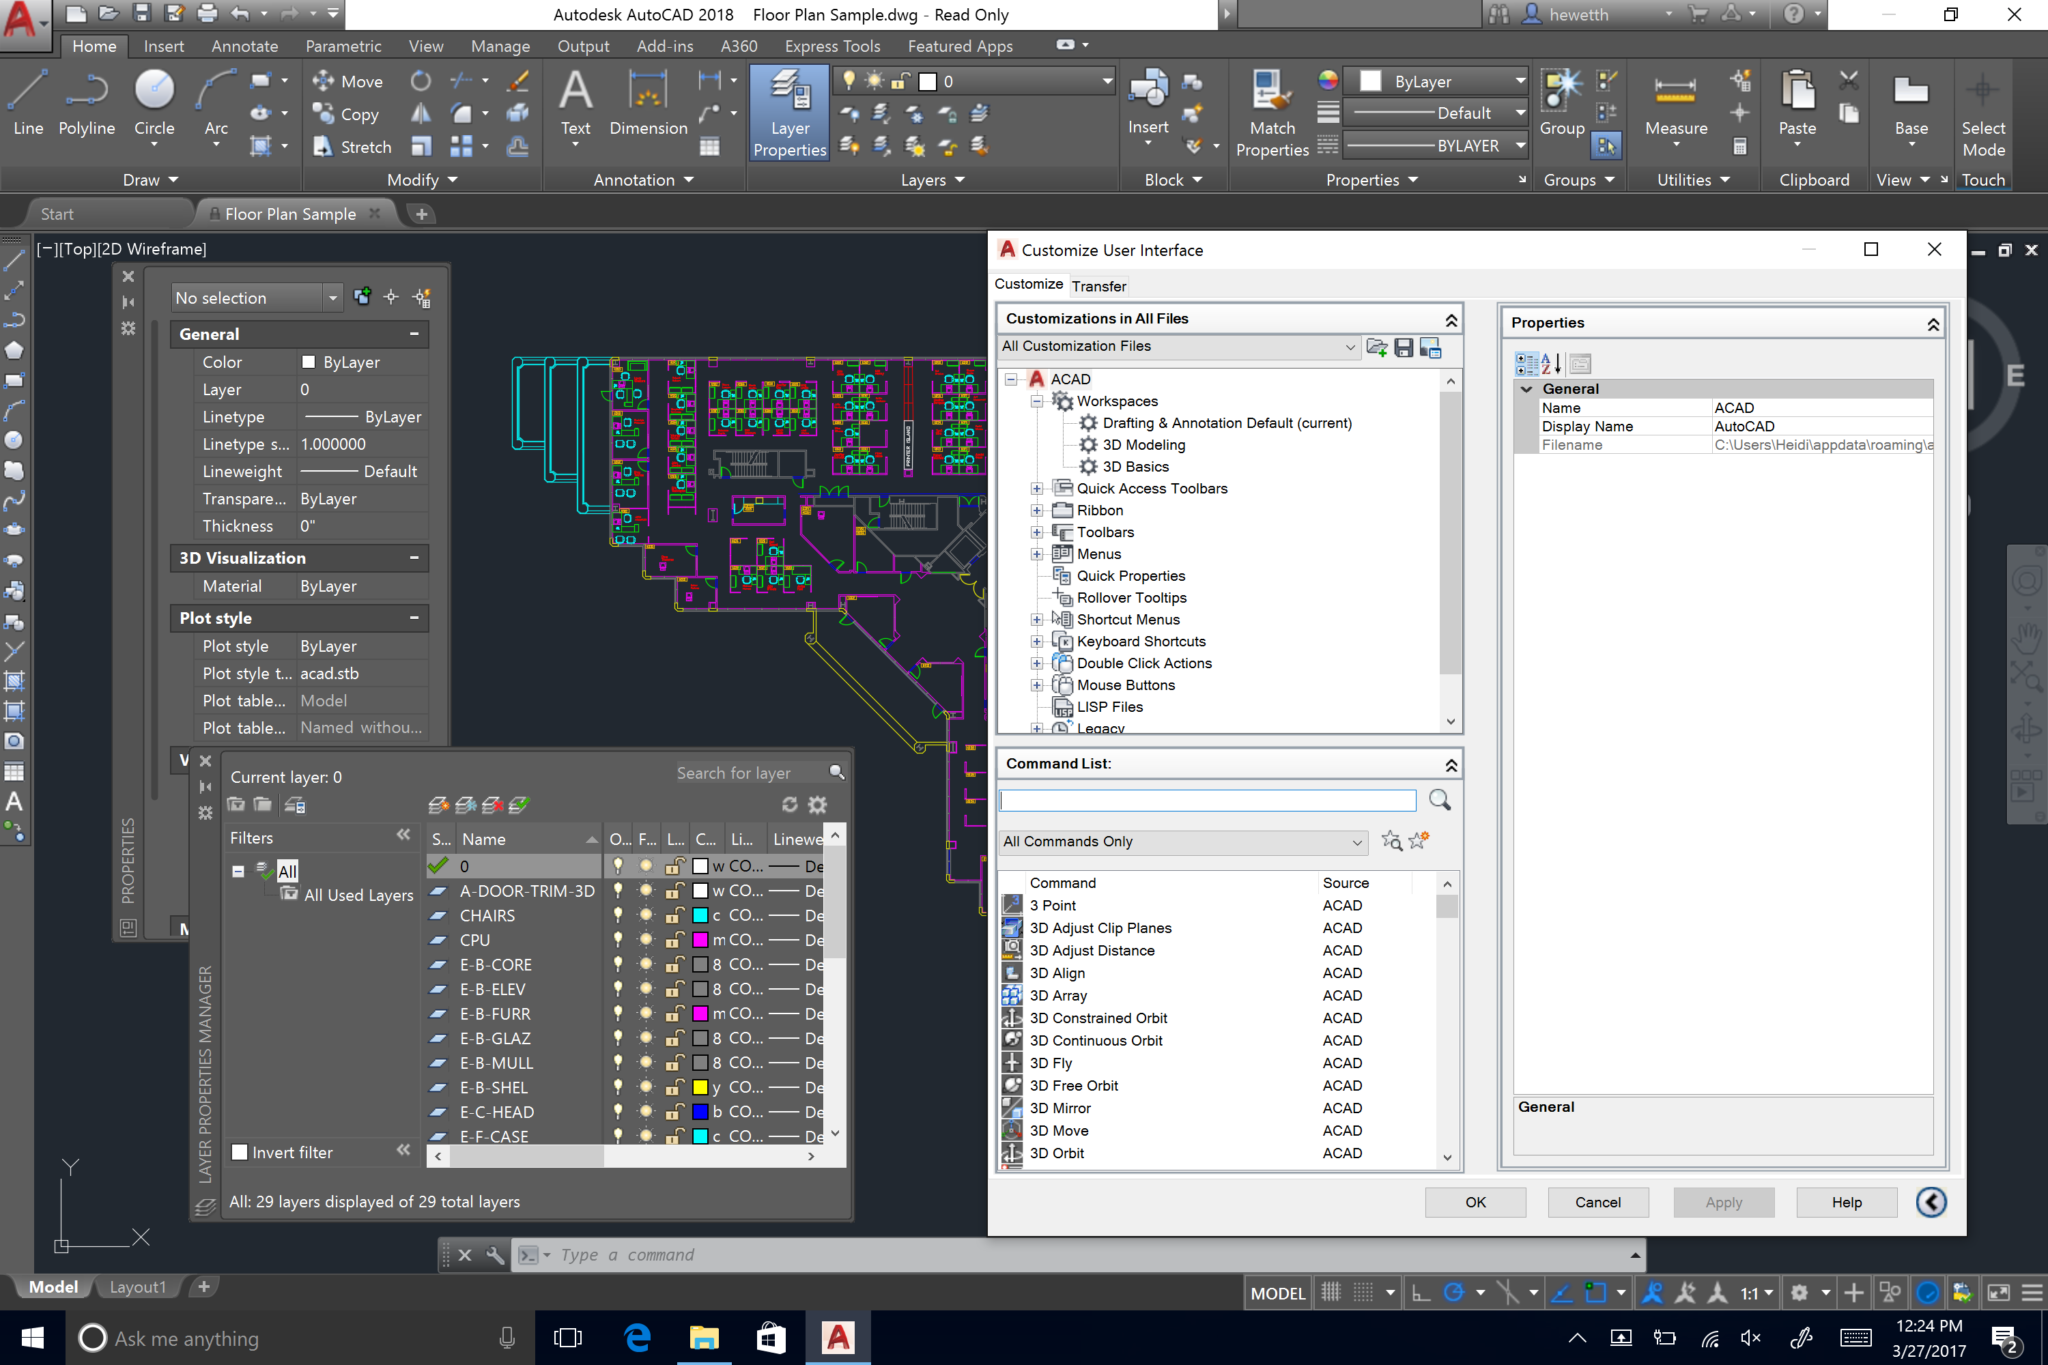Toggle lock icon for CPU layer
The height and width of the screenshot is (1365, 2048).
675,940
